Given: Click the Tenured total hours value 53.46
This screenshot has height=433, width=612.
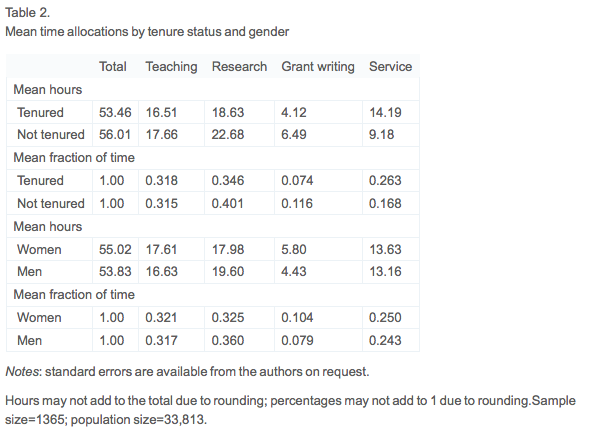Looking at the screenshot, I should [113, 113].
